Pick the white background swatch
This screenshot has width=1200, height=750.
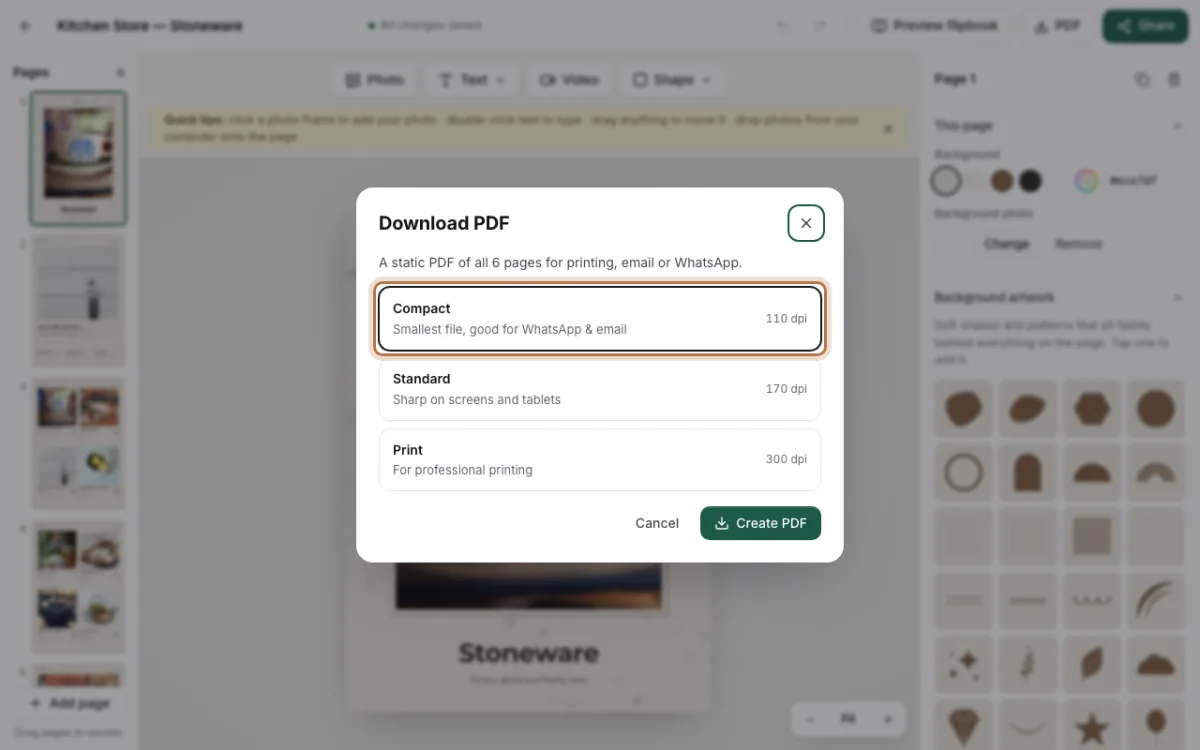click(974, 181)
